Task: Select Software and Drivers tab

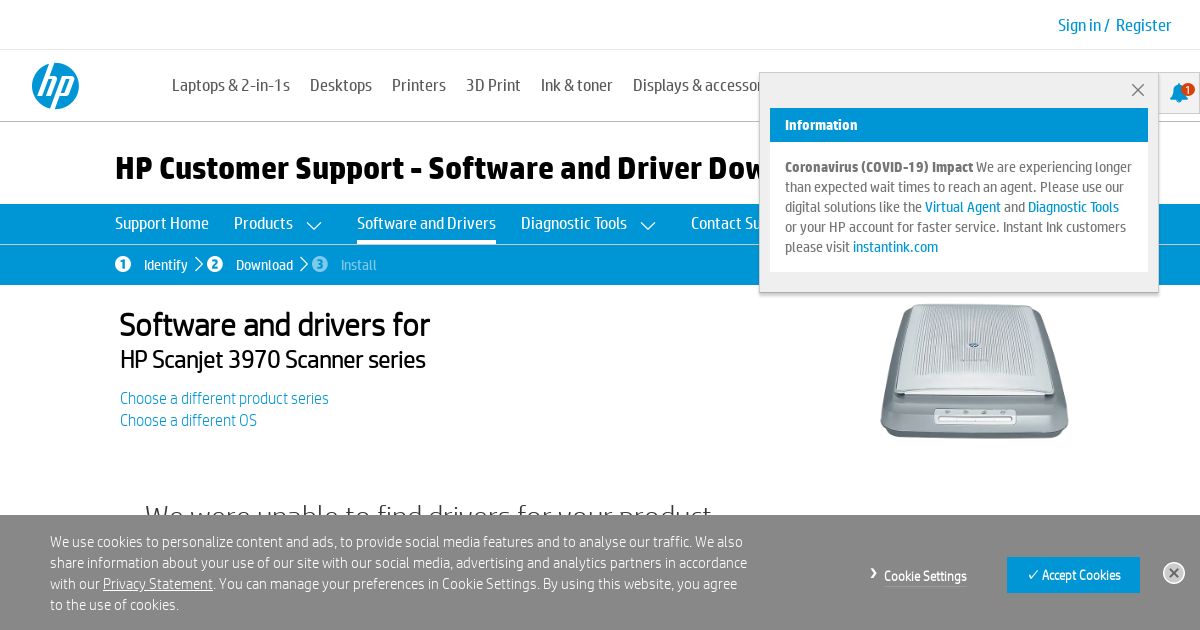Action: (426, 223)
